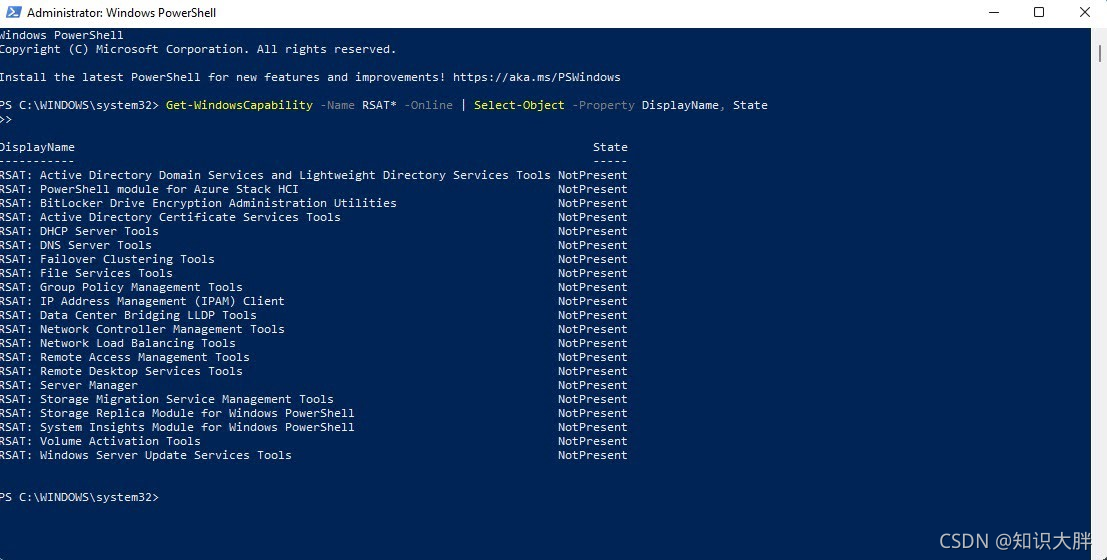Click the BitLocker Drive Encryption Administration Utilities row
Image resolution: width=1107 pixels, height=560 pixels.
tap(313, 203)
